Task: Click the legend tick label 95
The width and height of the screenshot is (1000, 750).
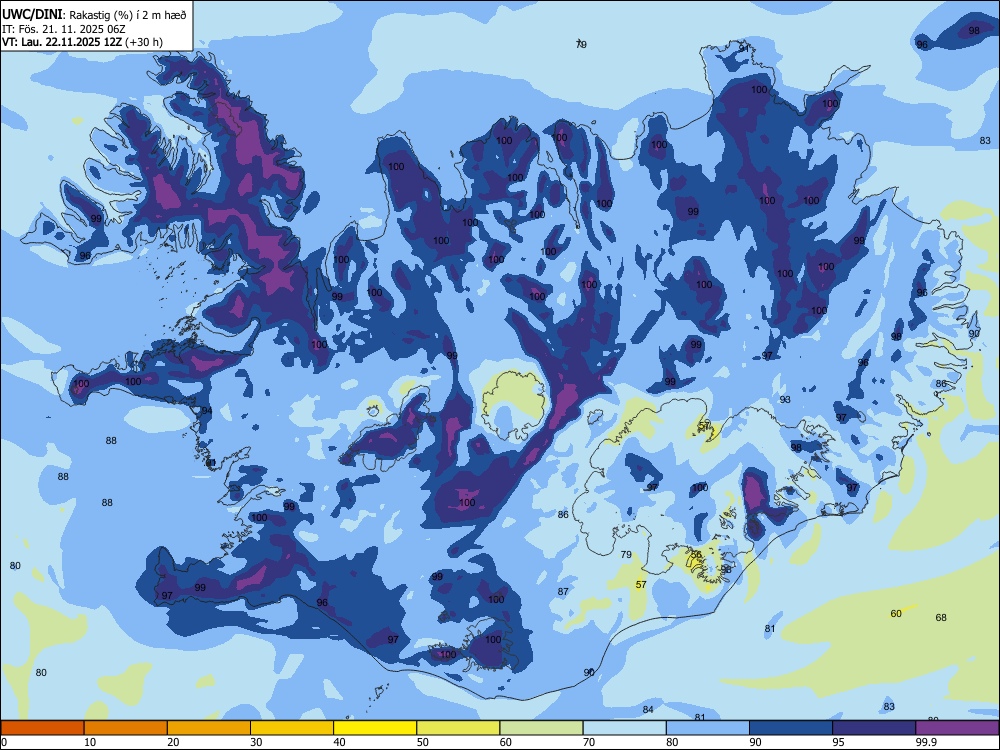Action: pos(839,742)
